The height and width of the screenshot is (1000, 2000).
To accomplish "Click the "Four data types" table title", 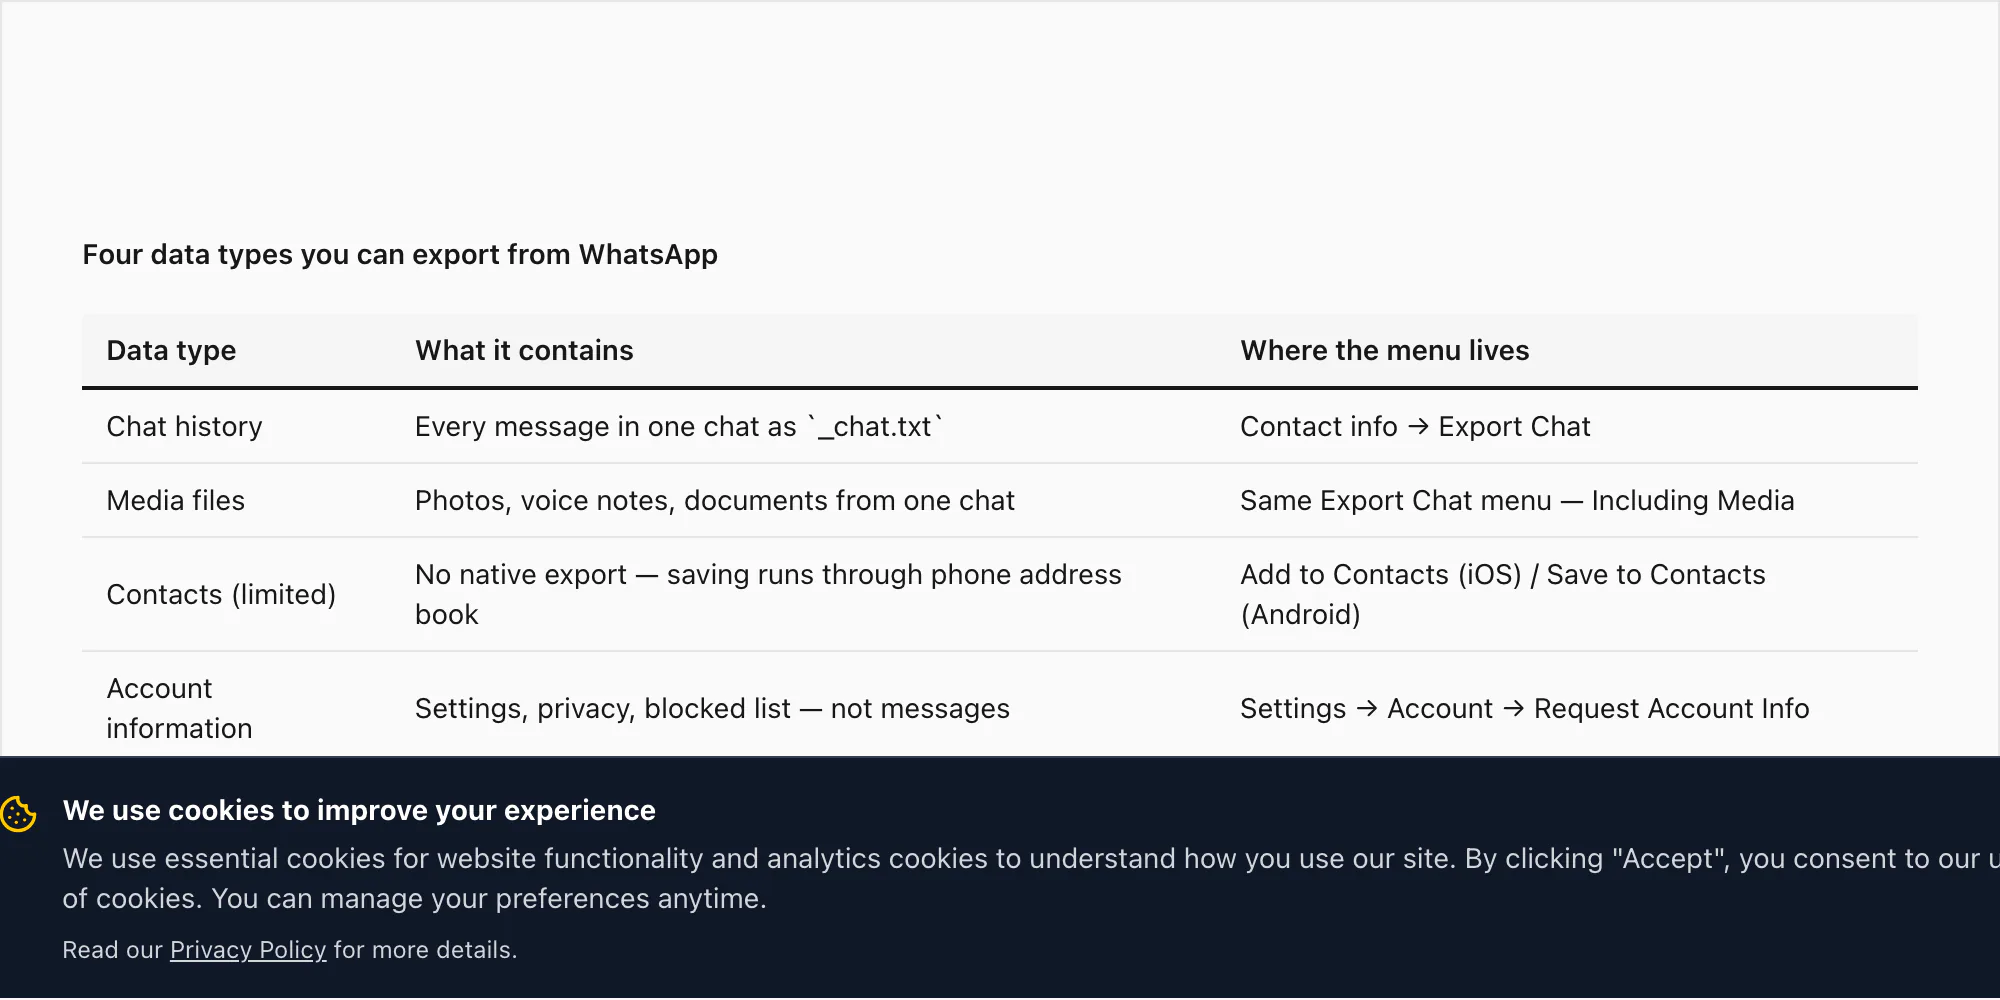I will tap(400, 255).
